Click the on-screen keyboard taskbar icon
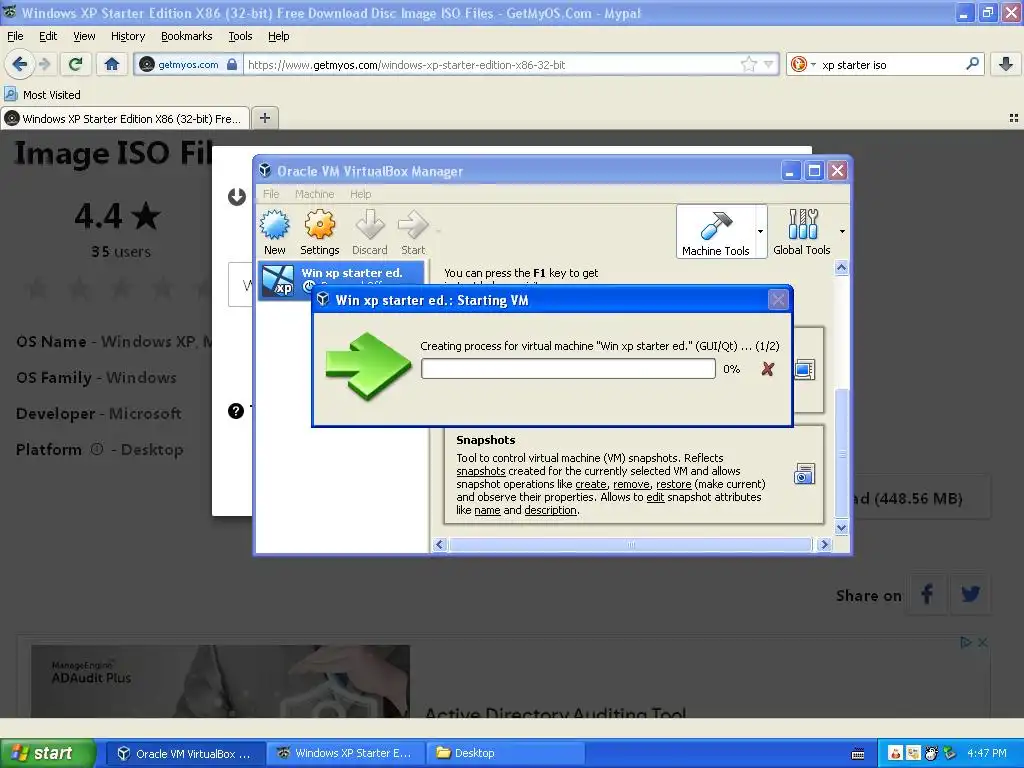1024x768 pixels. coord(858,754)
